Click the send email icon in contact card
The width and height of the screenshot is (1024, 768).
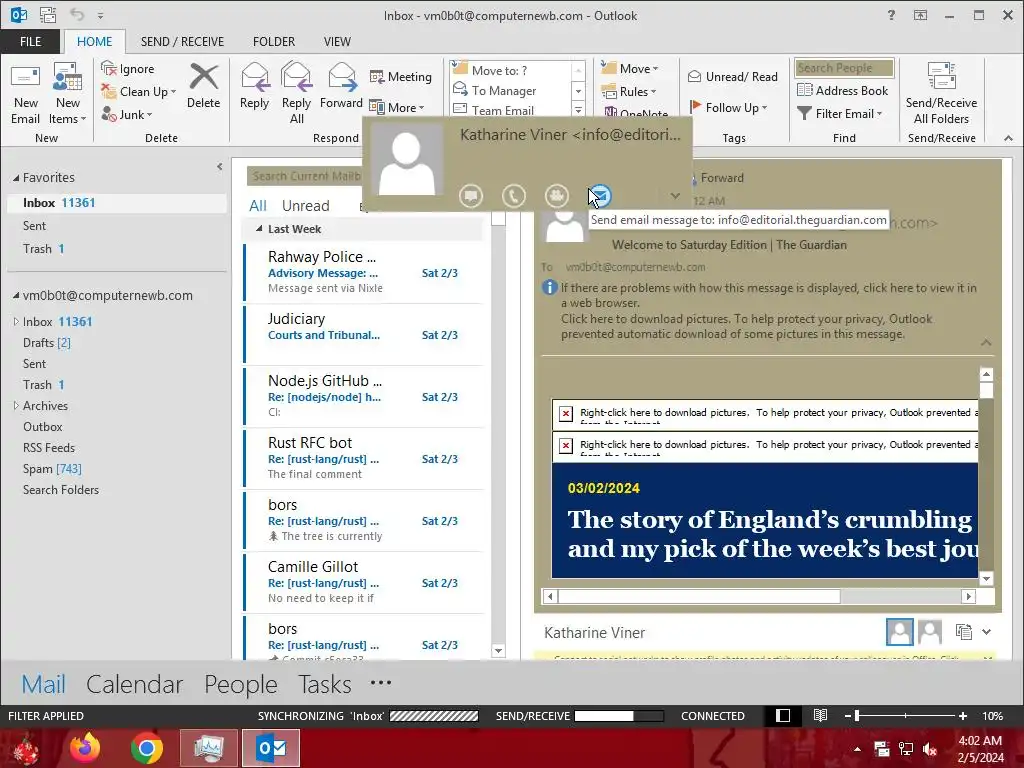[x=600, y=195]
